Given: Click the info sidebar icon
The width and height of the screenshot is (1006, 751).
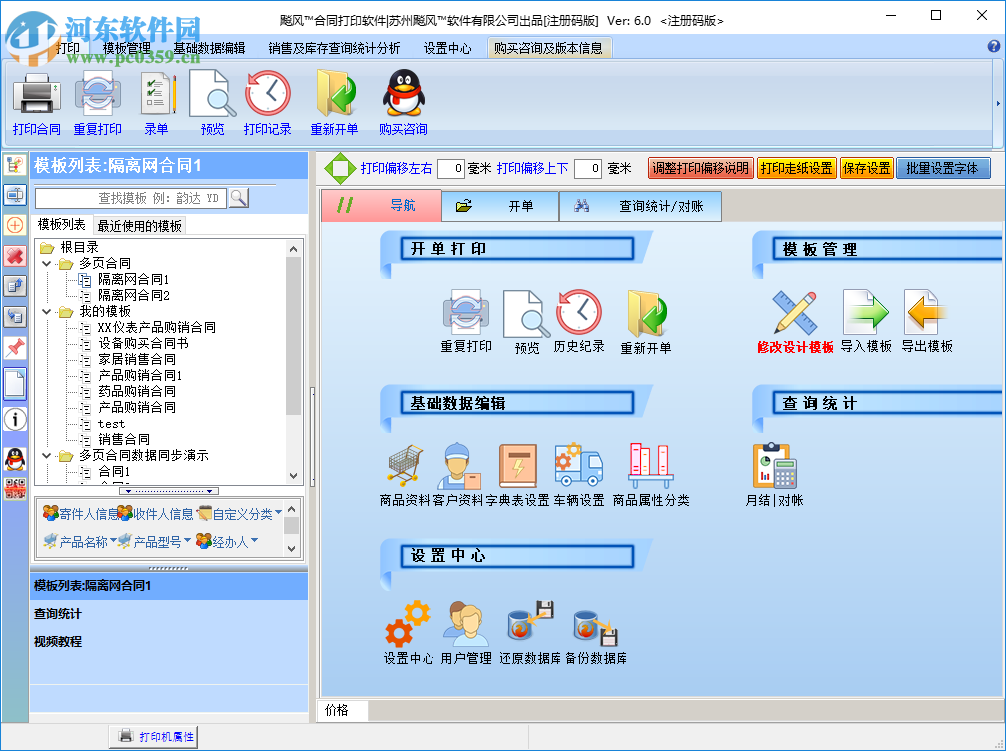Looking at the screenshot, I should pyautogui.click(x=15, y=419).
